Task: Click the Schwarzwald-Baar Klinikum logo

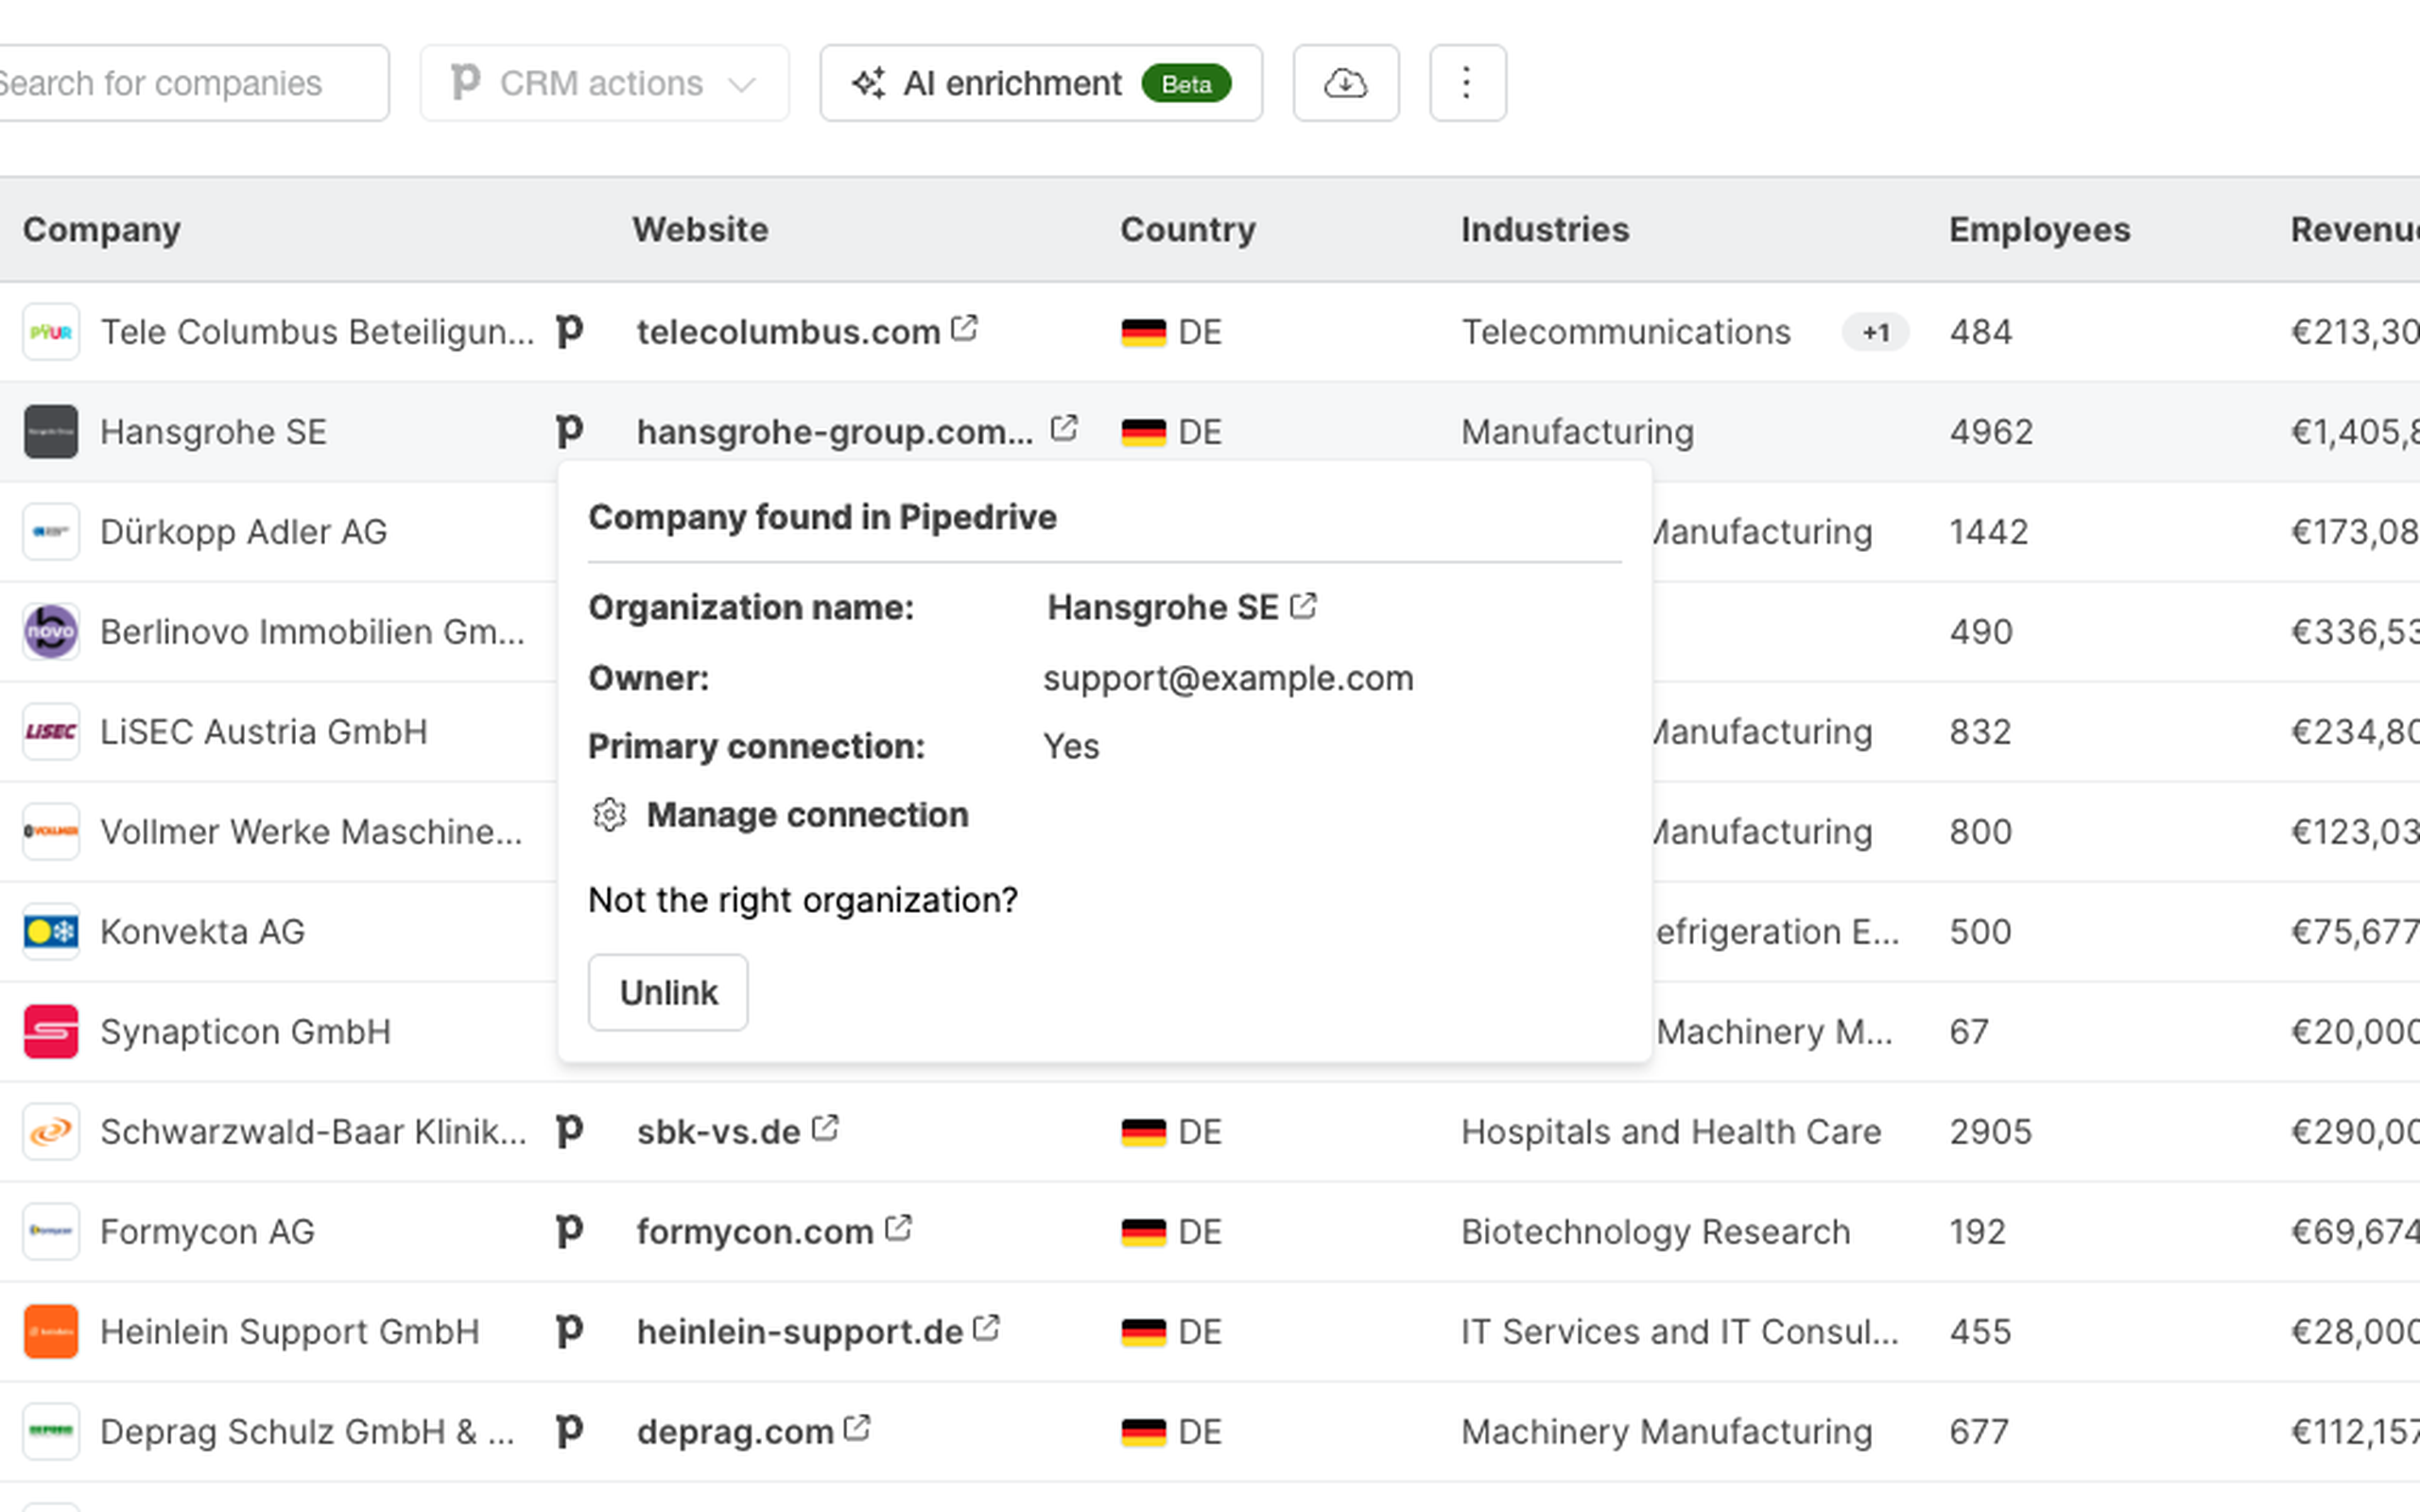Action: coord(51,1131)
